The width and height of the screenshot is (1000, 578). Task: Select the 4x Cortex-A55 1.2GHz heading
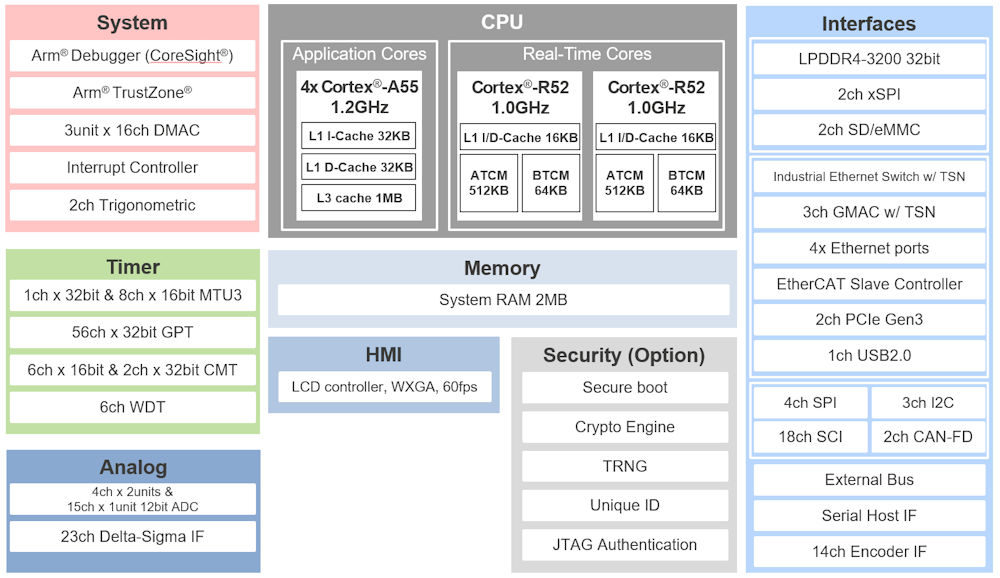(x=359, y=97)
